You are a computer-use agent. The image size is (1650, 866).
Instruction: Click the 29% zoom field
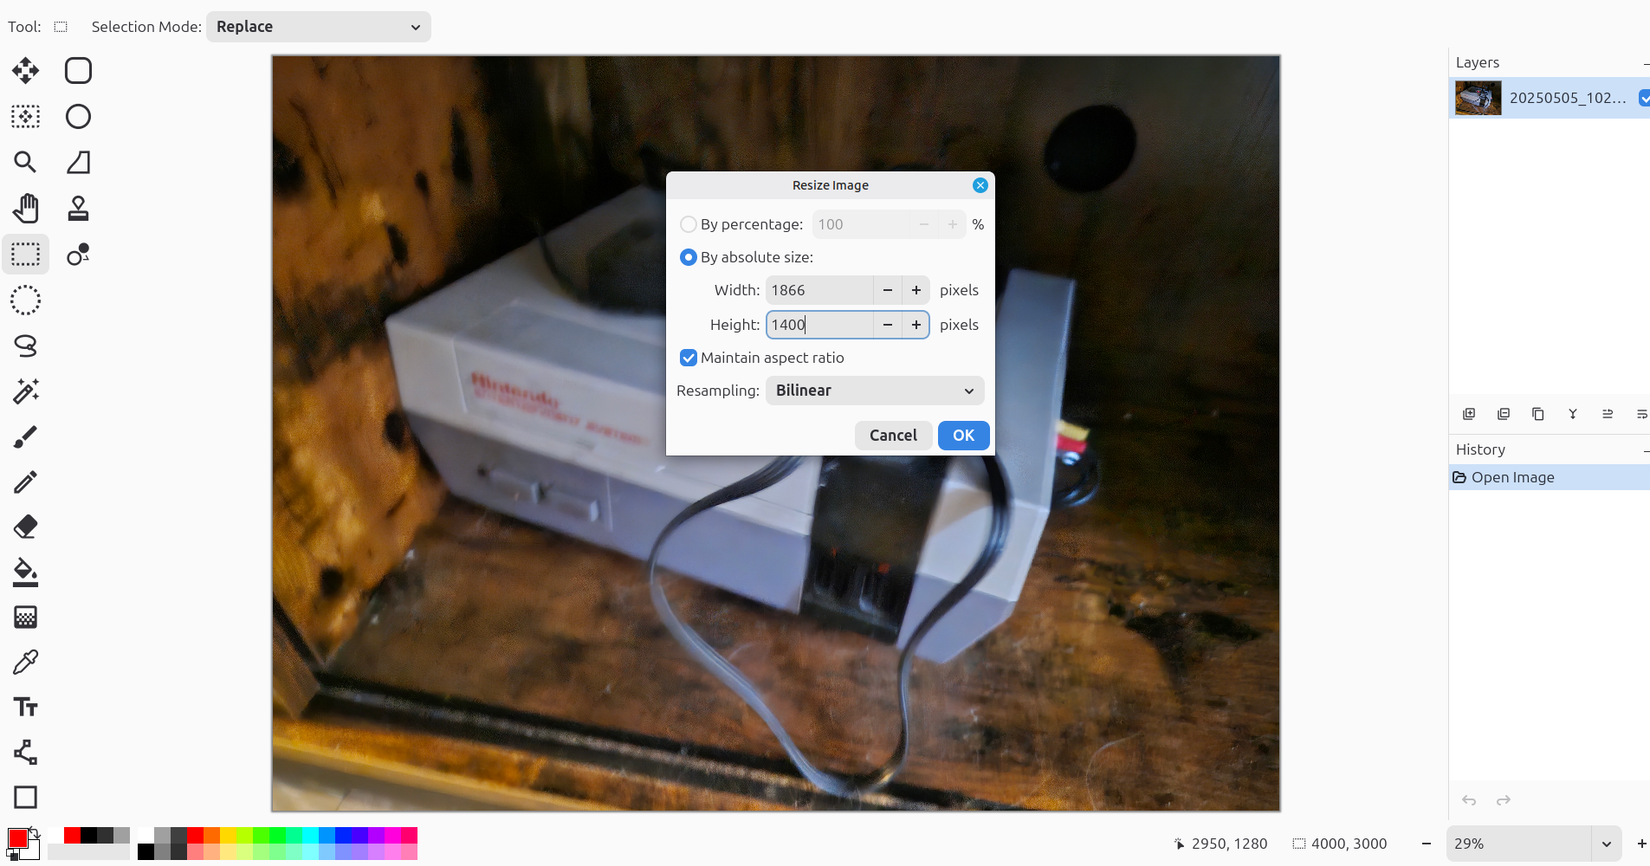pos(1519,844)
